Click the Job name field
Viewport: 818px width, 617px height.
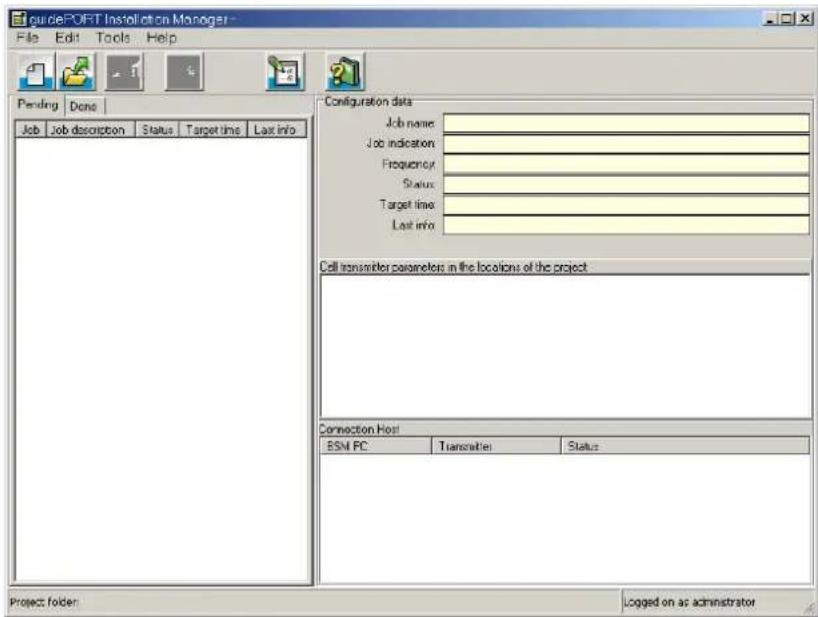(627, 124)
